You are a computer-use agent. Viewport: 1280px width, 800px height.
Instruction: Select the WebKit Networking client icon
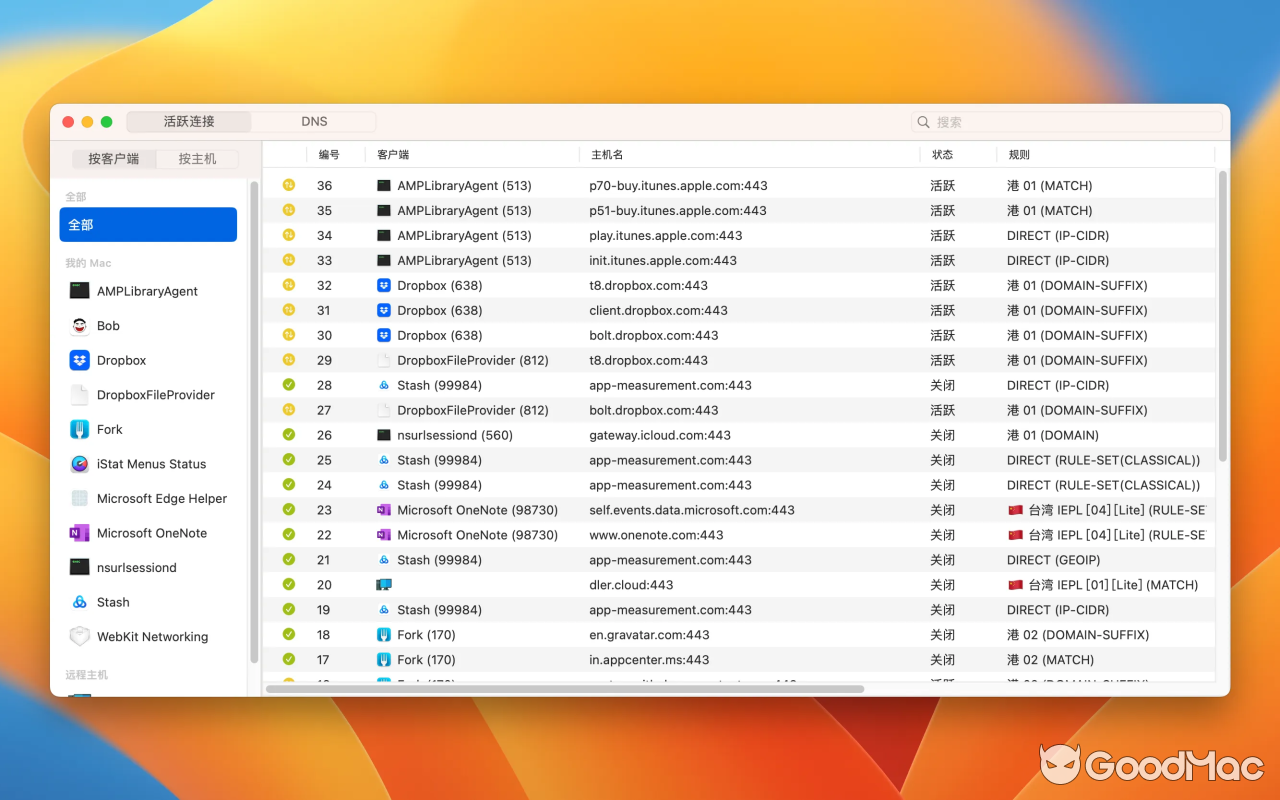(x=83, y=637)
